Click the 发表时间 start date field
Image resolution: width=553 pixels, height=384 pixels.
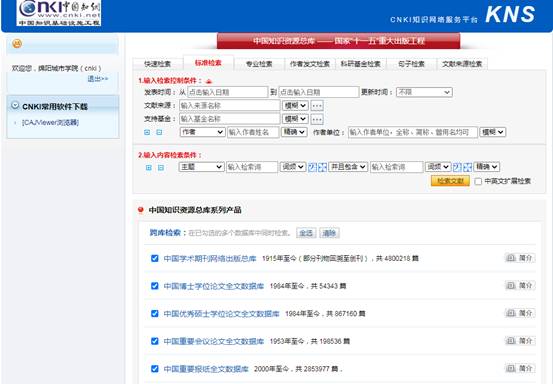point(227,92)
